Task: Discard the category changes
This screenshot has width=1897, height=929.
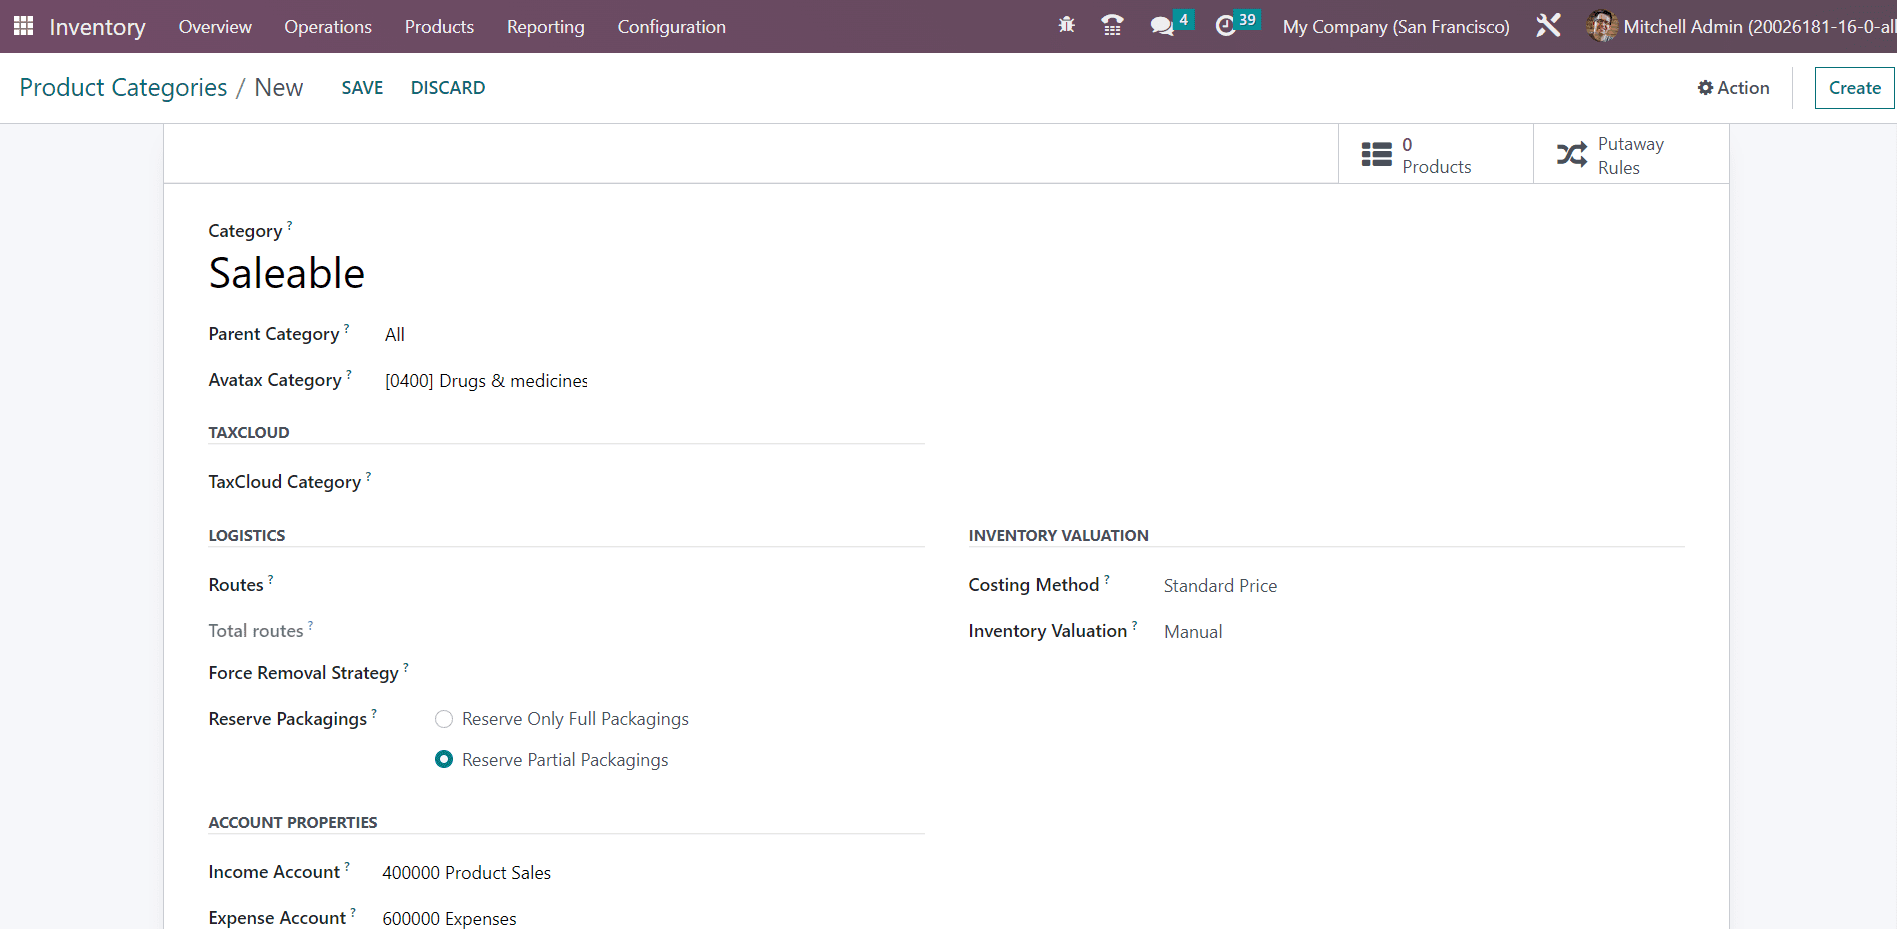Action: click(x=447, y=88)
